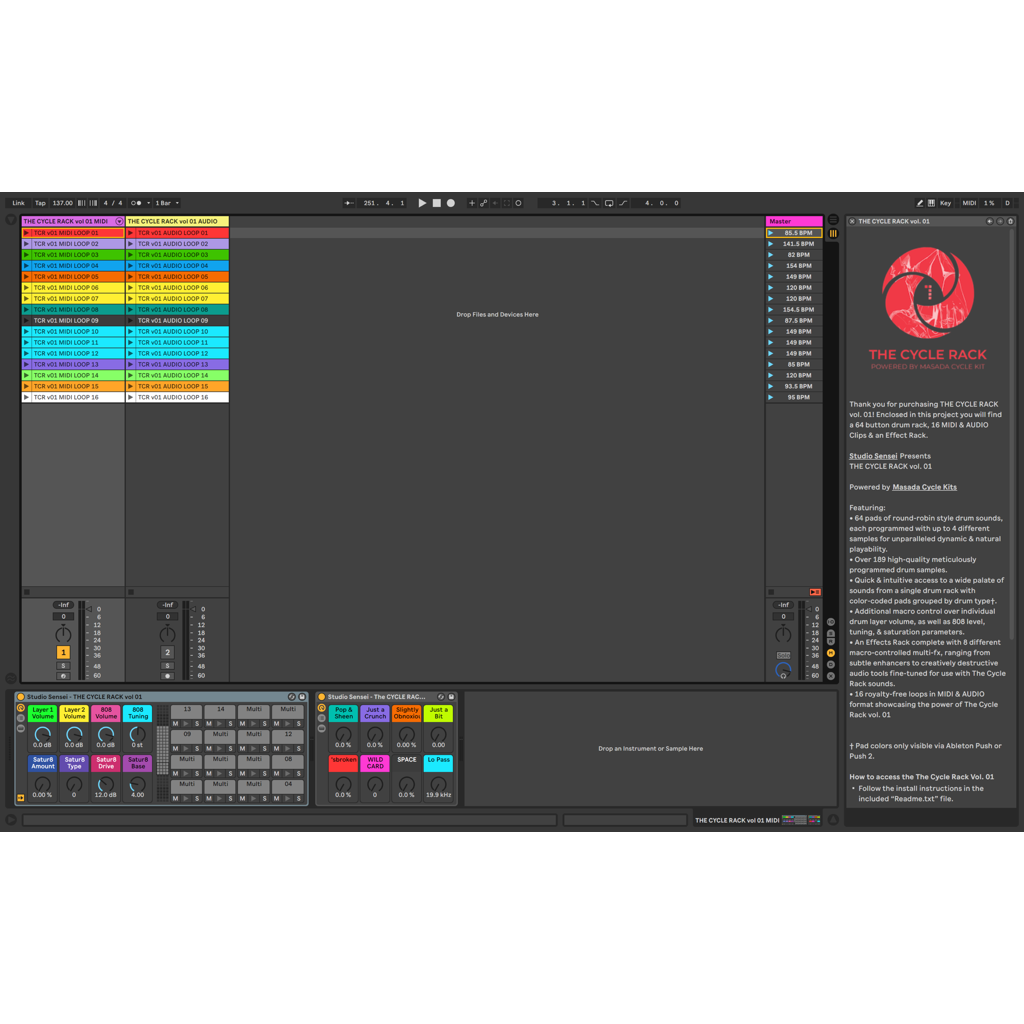Screen dimensions: 1024x1024
Task: Power off the Studio Sensei drum rack
Action: [x=20, y=696]
